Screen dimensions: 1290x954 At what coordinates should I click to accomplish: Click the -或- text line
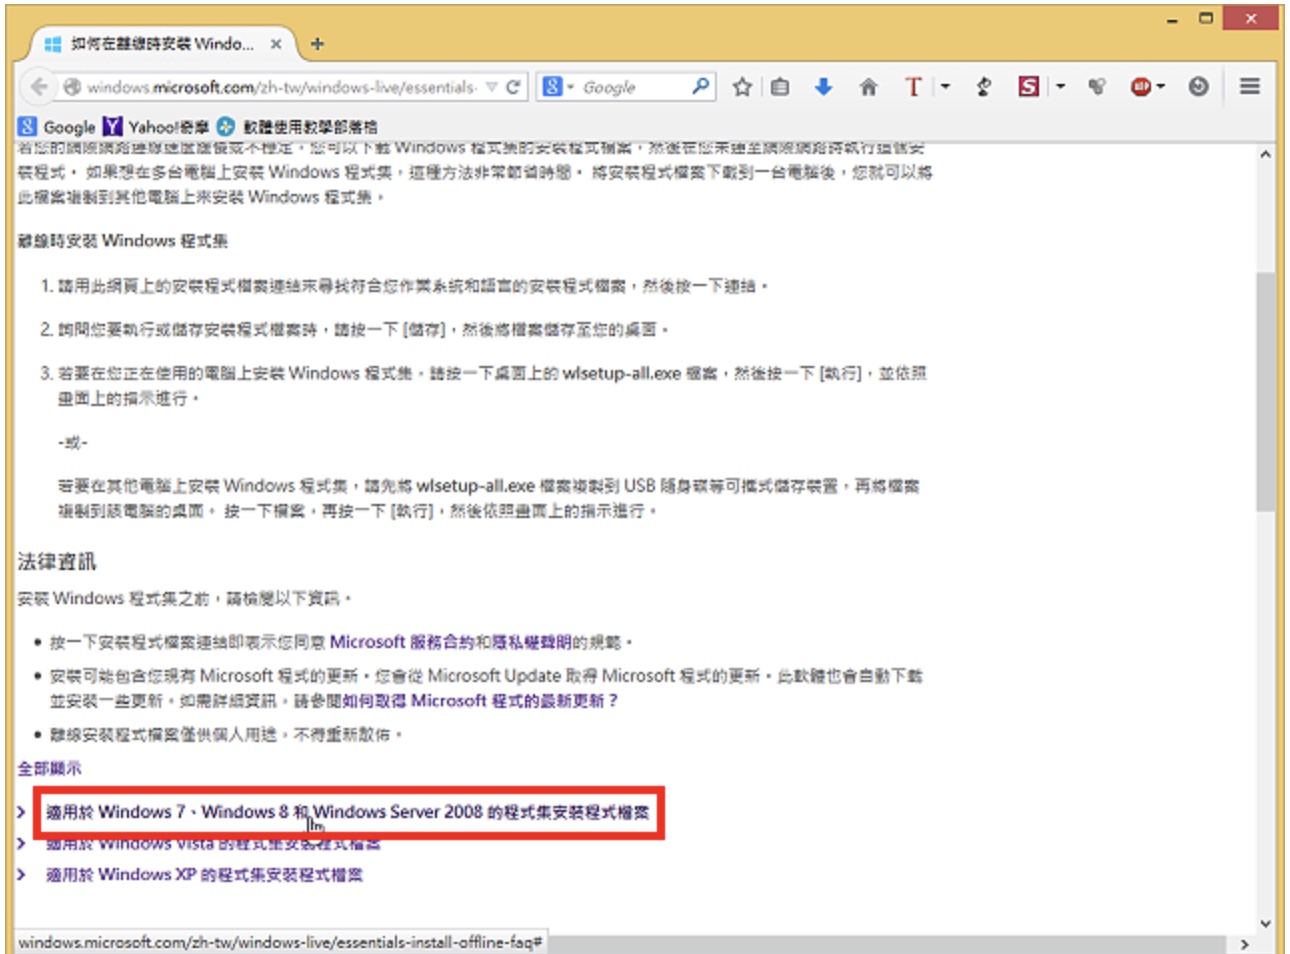point(72,442)
